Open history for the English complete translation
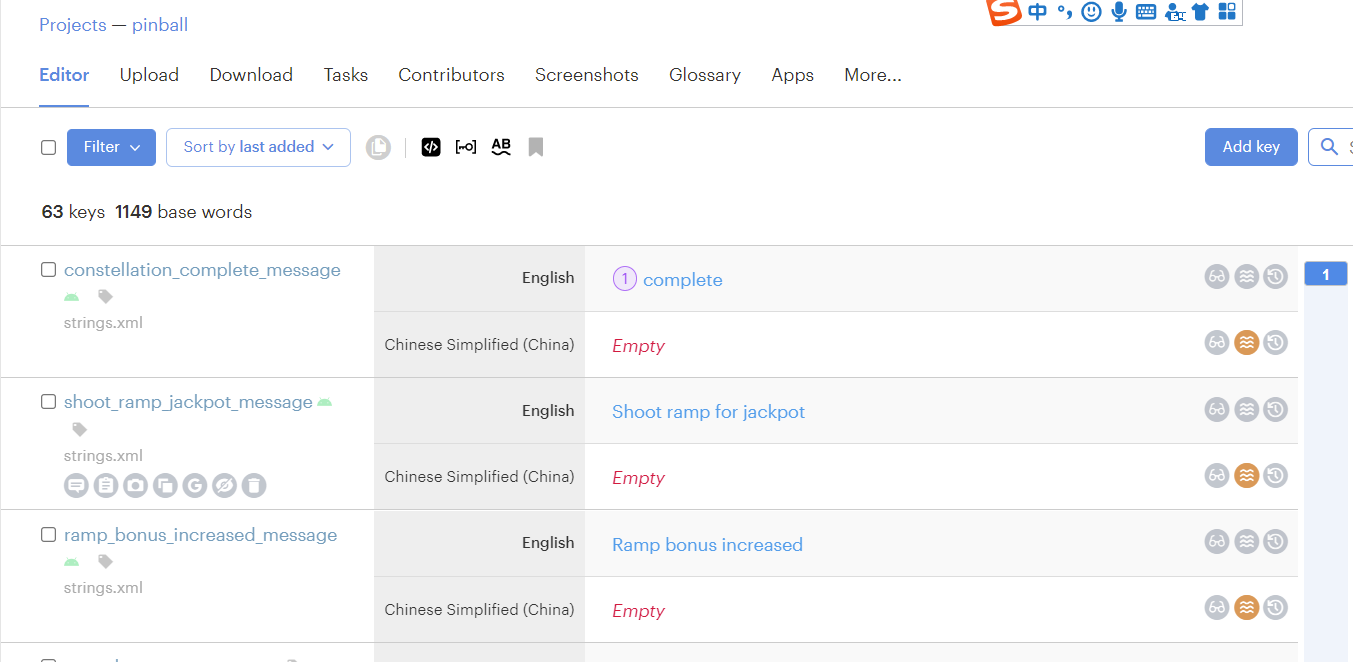Viewport: 1353px width, 662px height. pyautogui.click(x=1275, y=276)
